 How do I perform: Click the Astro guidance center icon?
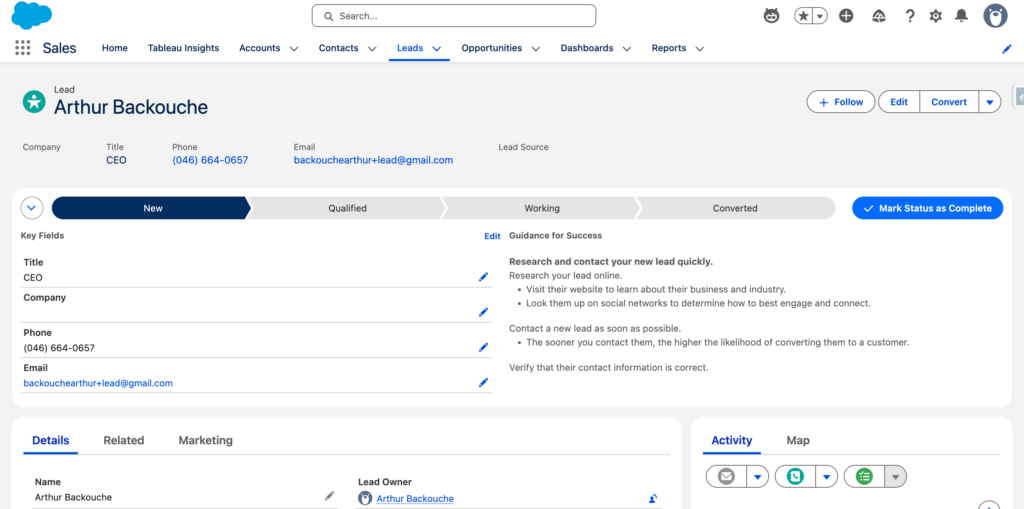tap(771, 16)
